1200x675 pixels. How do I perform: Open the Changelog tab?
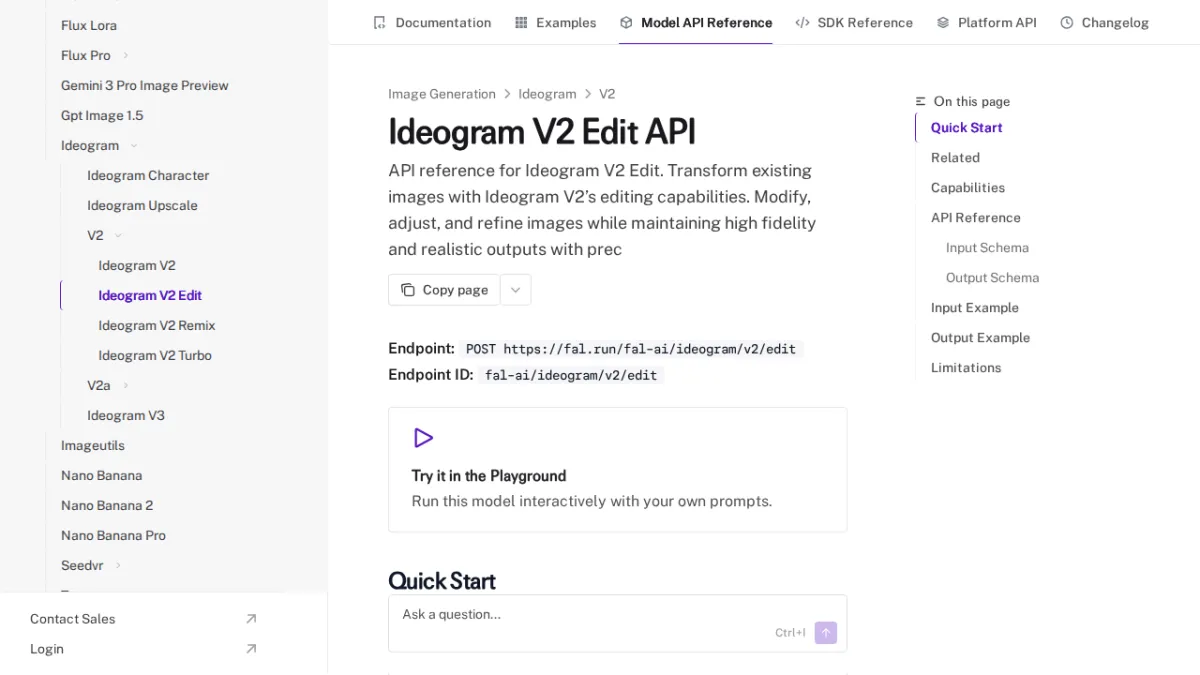[x=1104, y=22]
